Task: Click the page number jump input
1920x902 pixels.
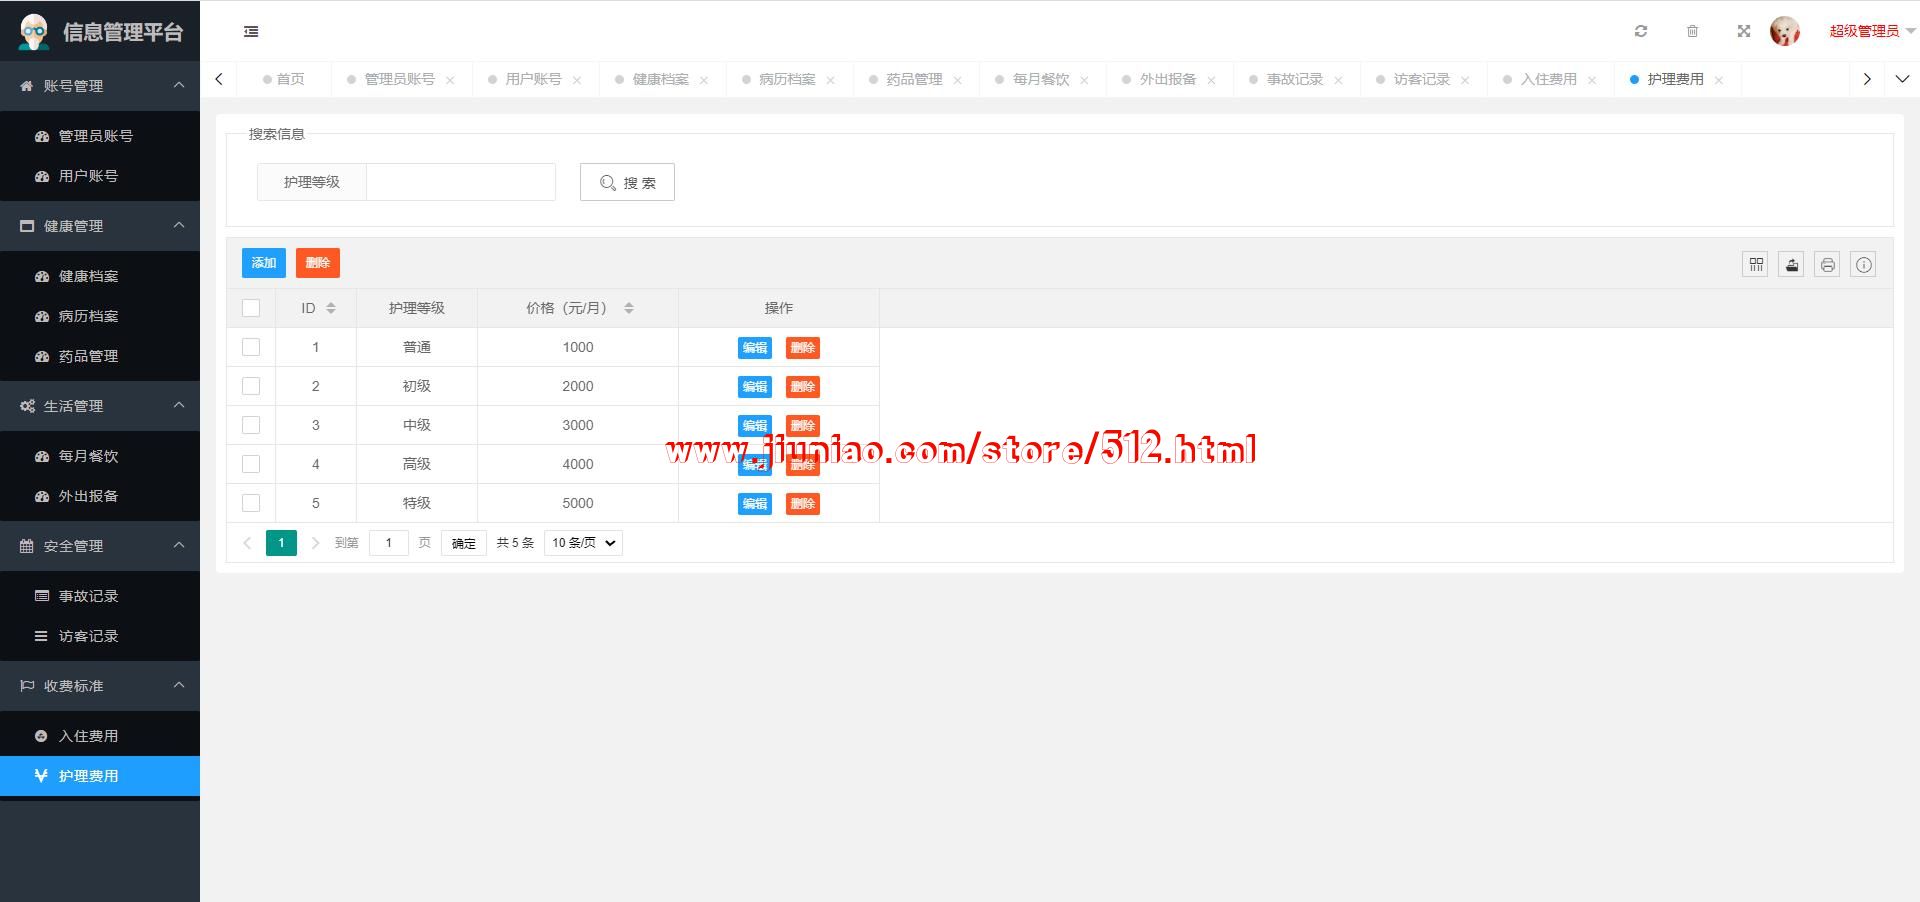Action: point(389,543)
